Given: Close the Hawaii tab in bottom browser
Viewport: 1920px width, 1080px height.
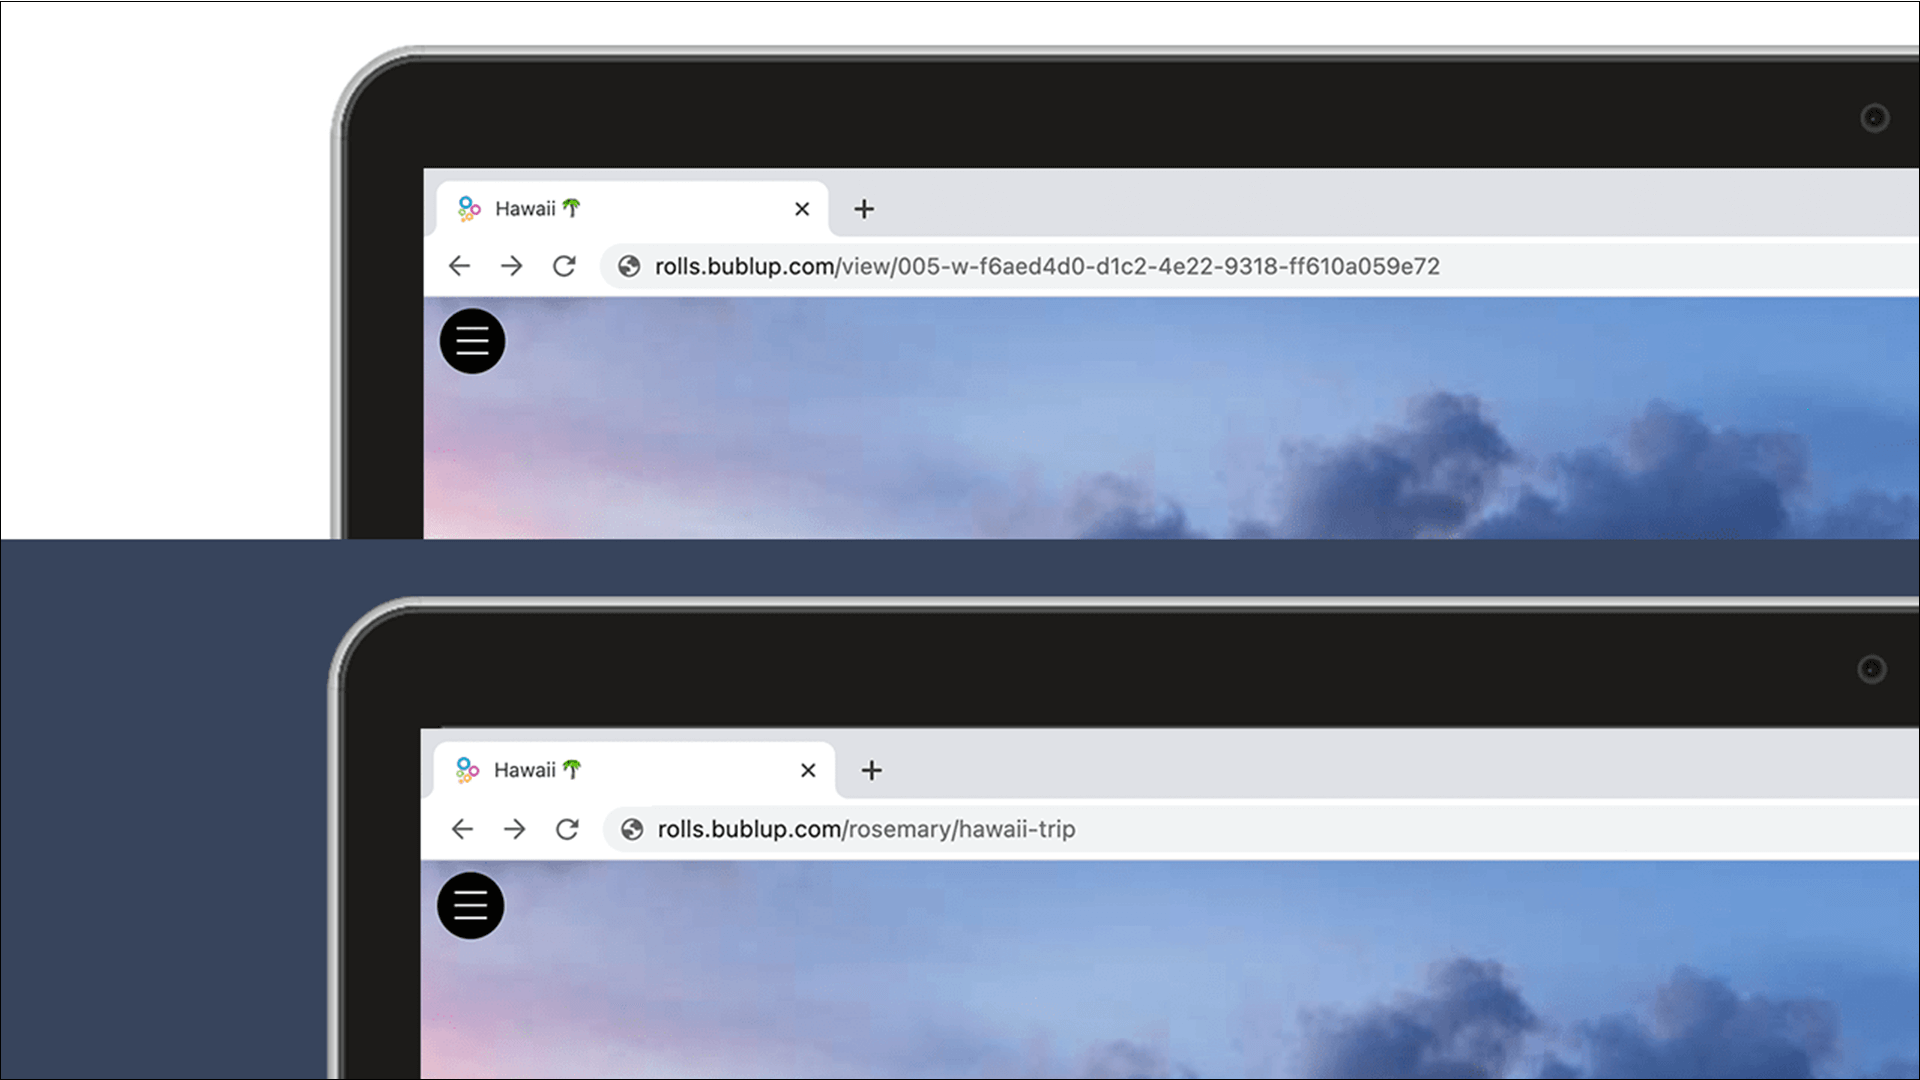Looking at the screenshot, I should 808,770.
